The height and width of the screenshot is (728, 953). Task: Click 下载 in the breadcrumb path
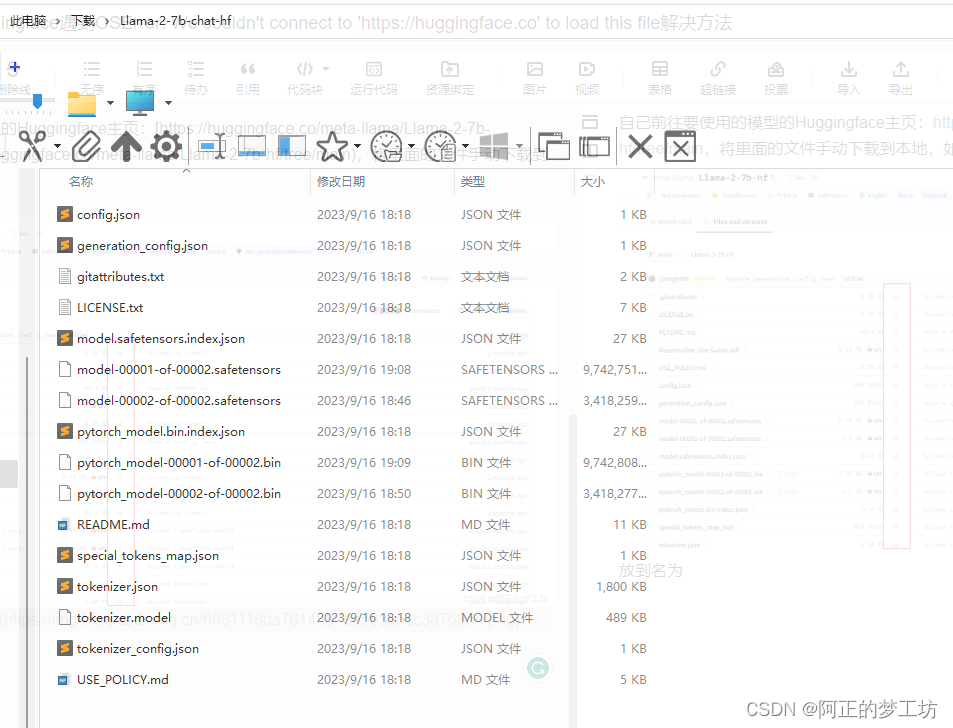tap(82, 20)
